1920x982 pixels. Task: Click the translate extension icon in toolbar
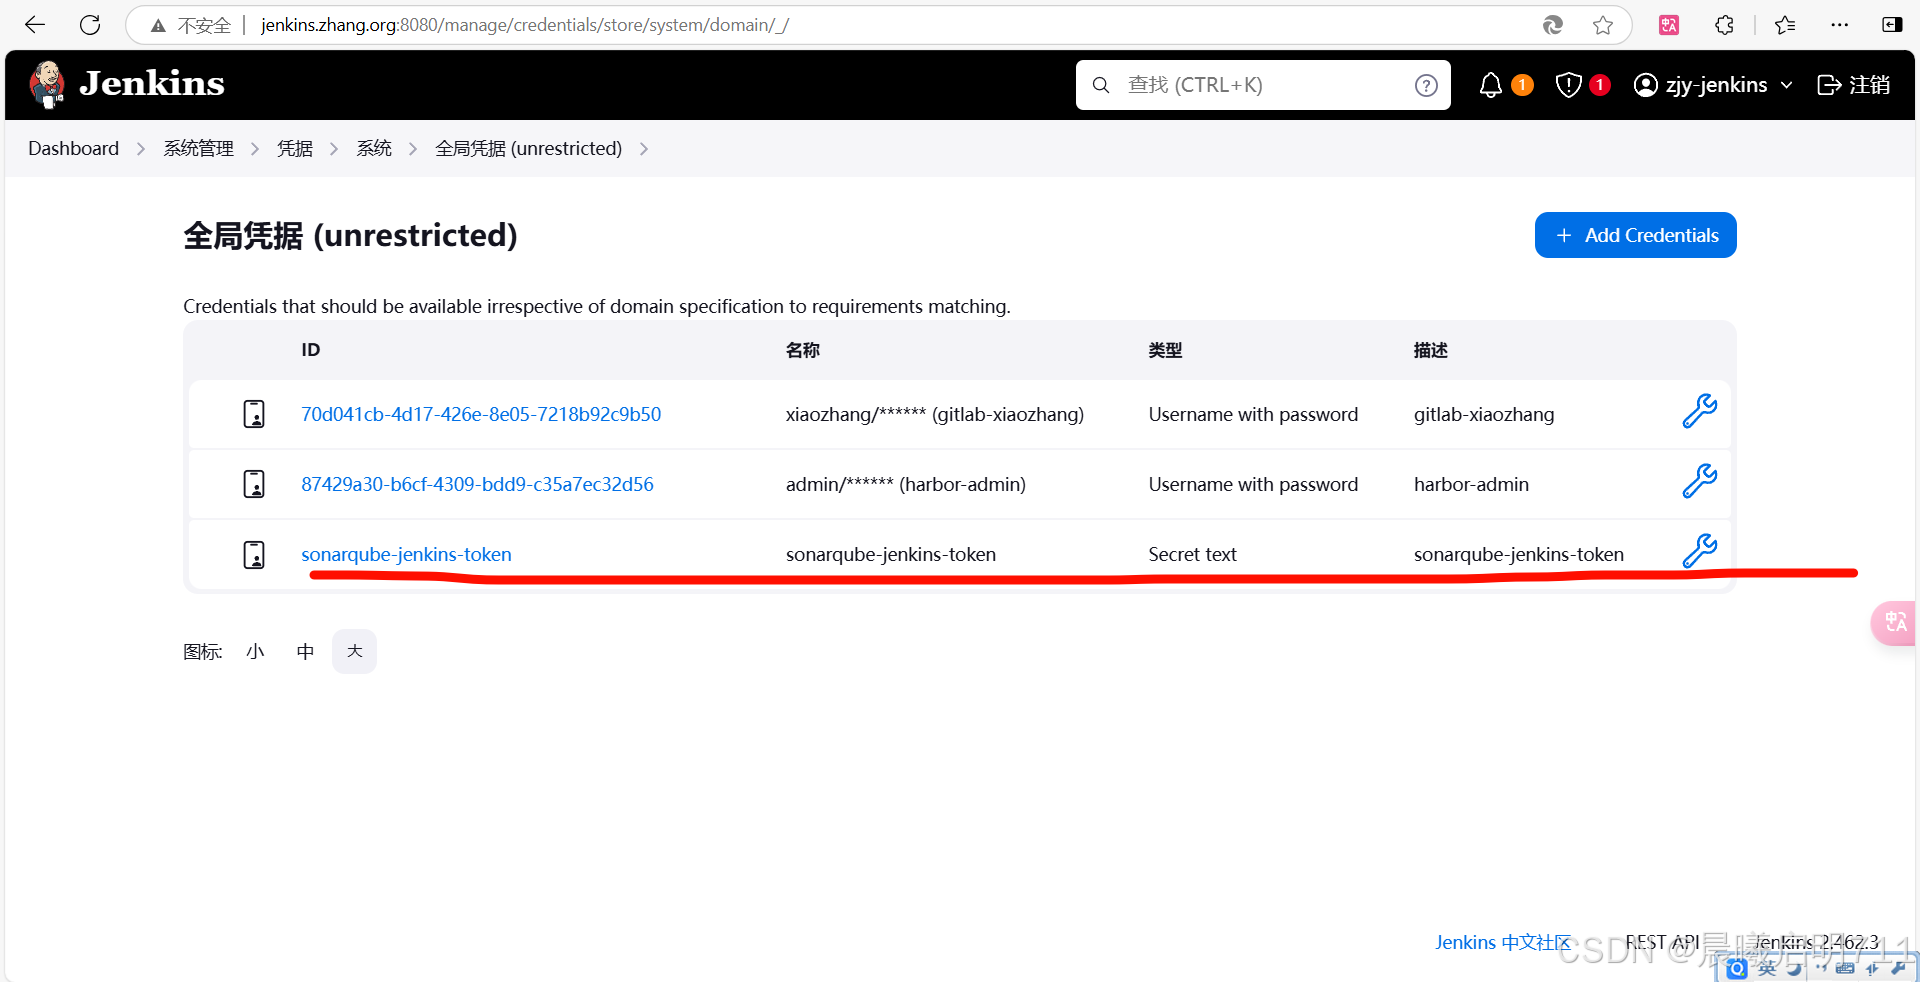click(x=1669, y=25)
